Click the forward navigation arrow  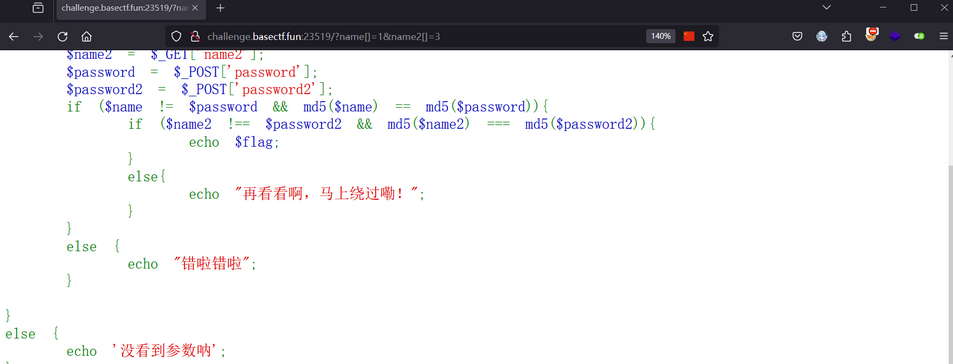[38, 36]
